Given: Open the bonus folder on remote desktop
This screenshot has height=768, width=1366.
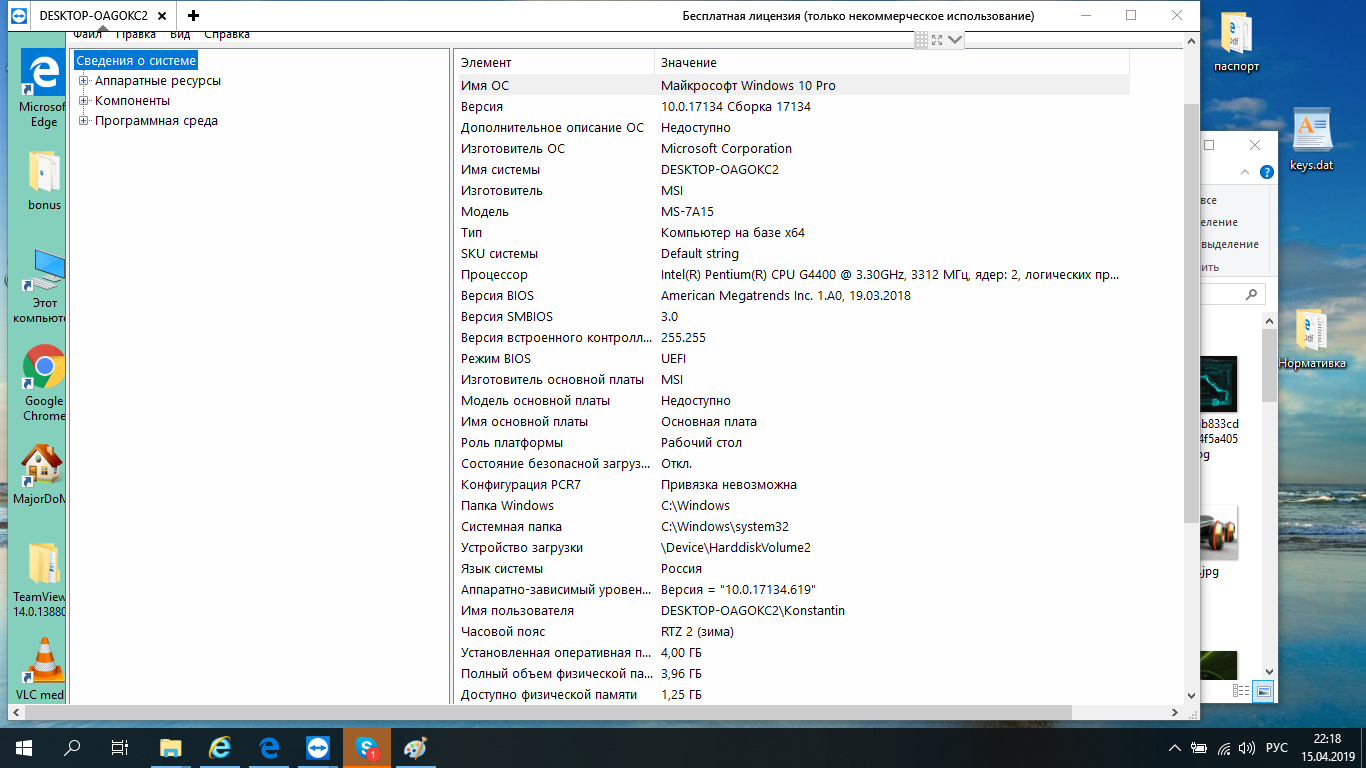Looking at the screenshot, I should click(x=44, y=181).
